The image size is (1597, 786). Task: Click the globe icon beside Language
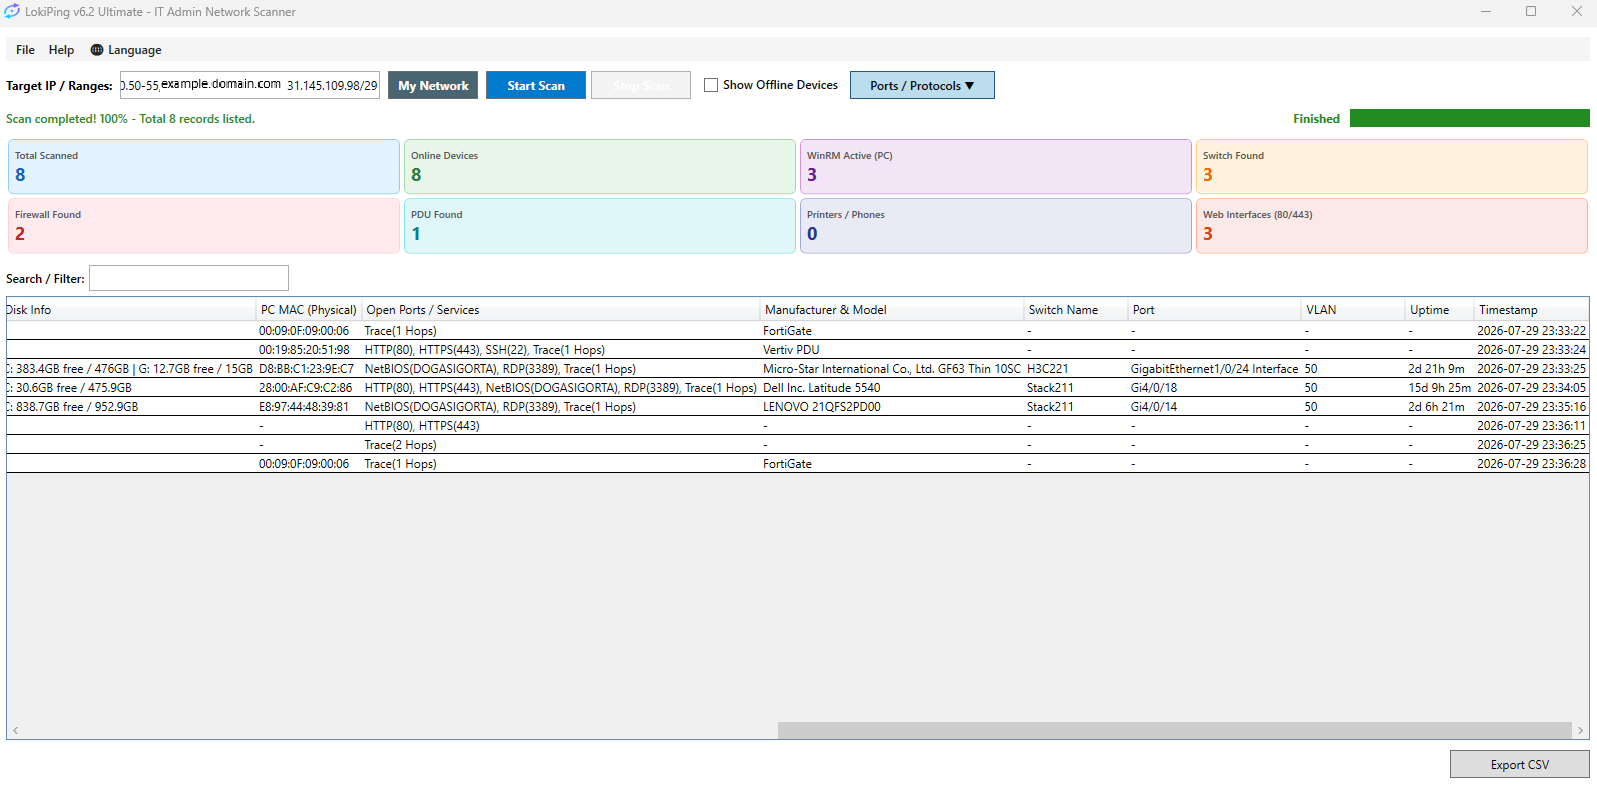tap(97, 50)
